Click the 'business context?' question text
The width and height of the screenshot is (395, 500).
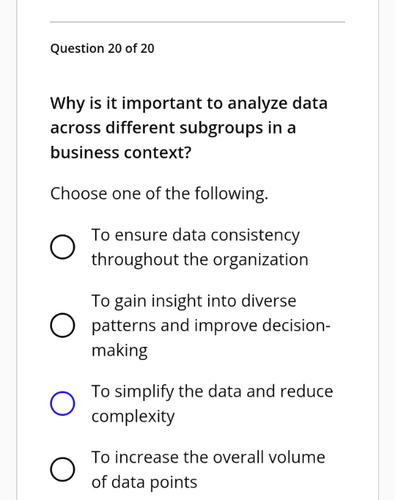(121, 153)
